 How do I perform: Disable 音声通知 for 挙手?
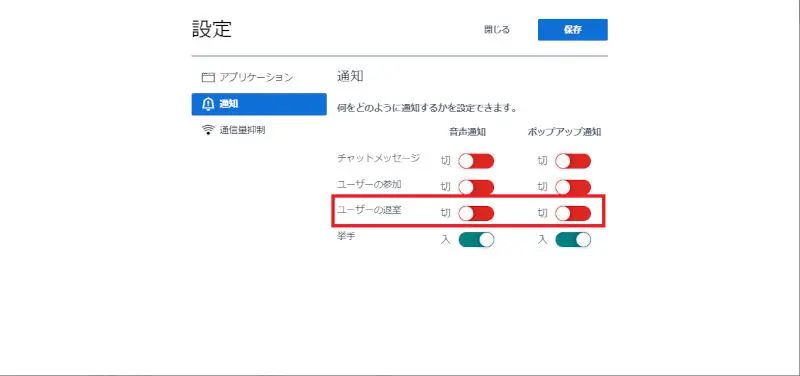476,239
